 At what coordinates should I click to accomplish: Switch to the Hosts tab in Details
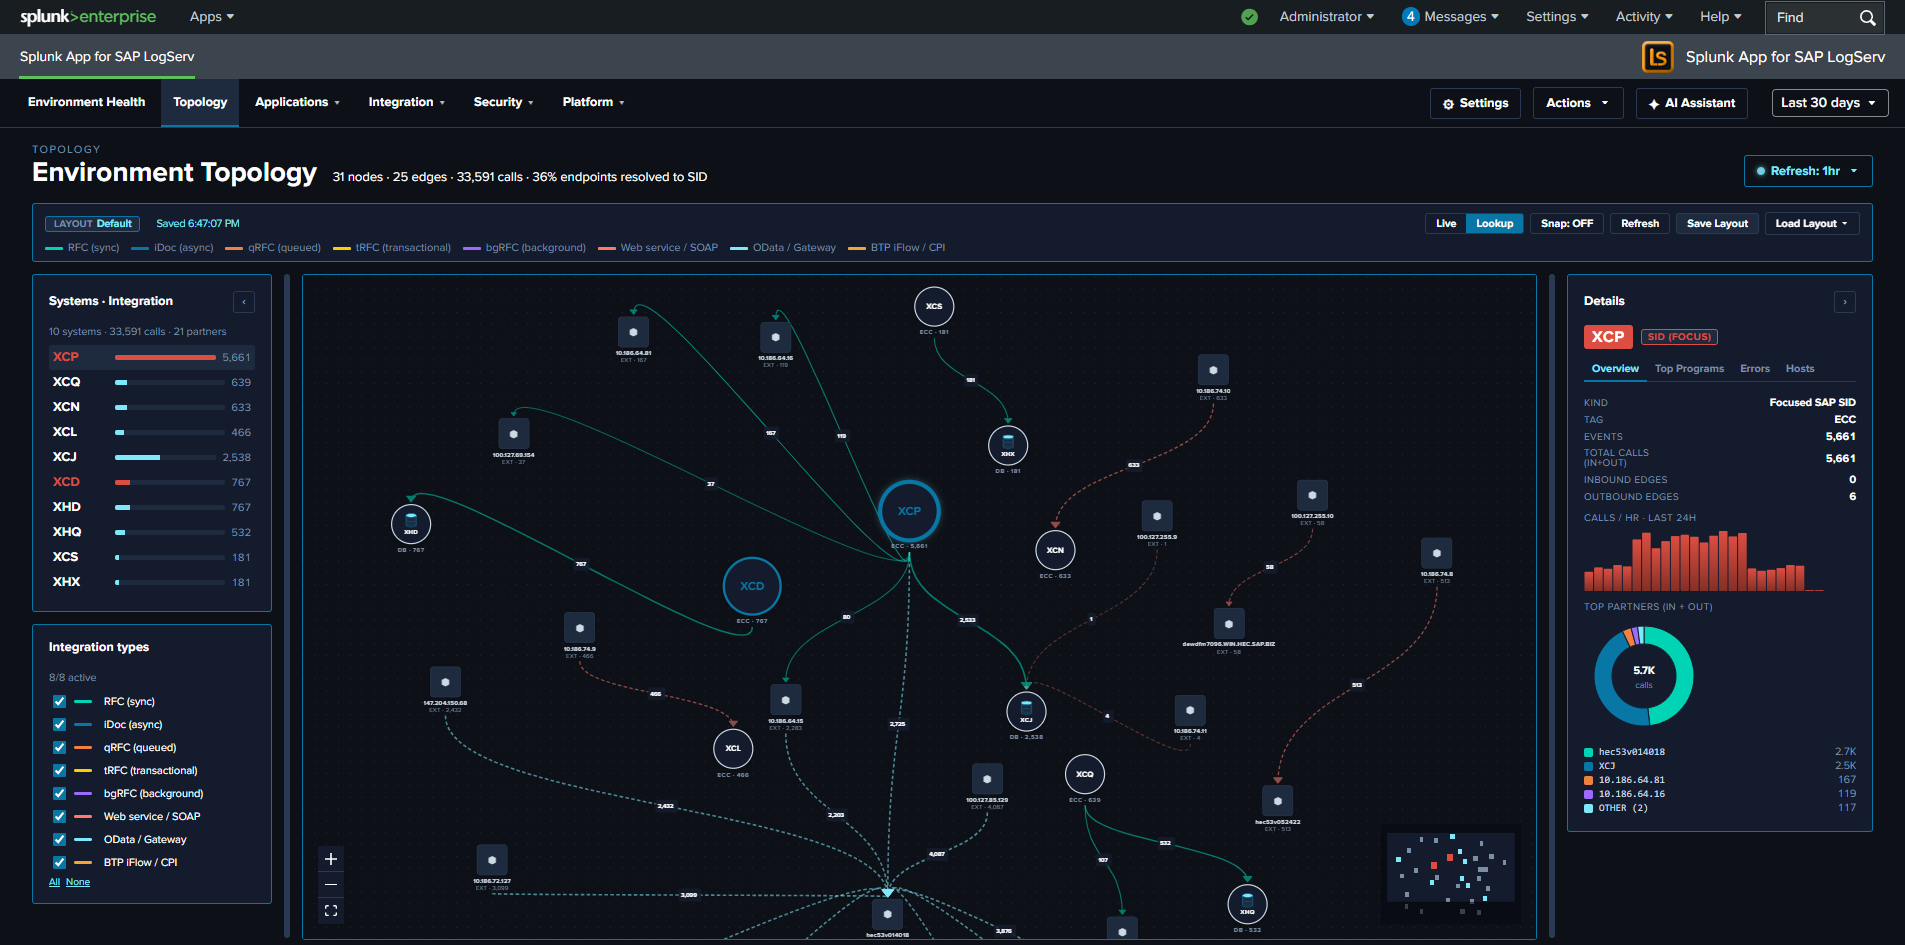click(x=1800, y=369)
